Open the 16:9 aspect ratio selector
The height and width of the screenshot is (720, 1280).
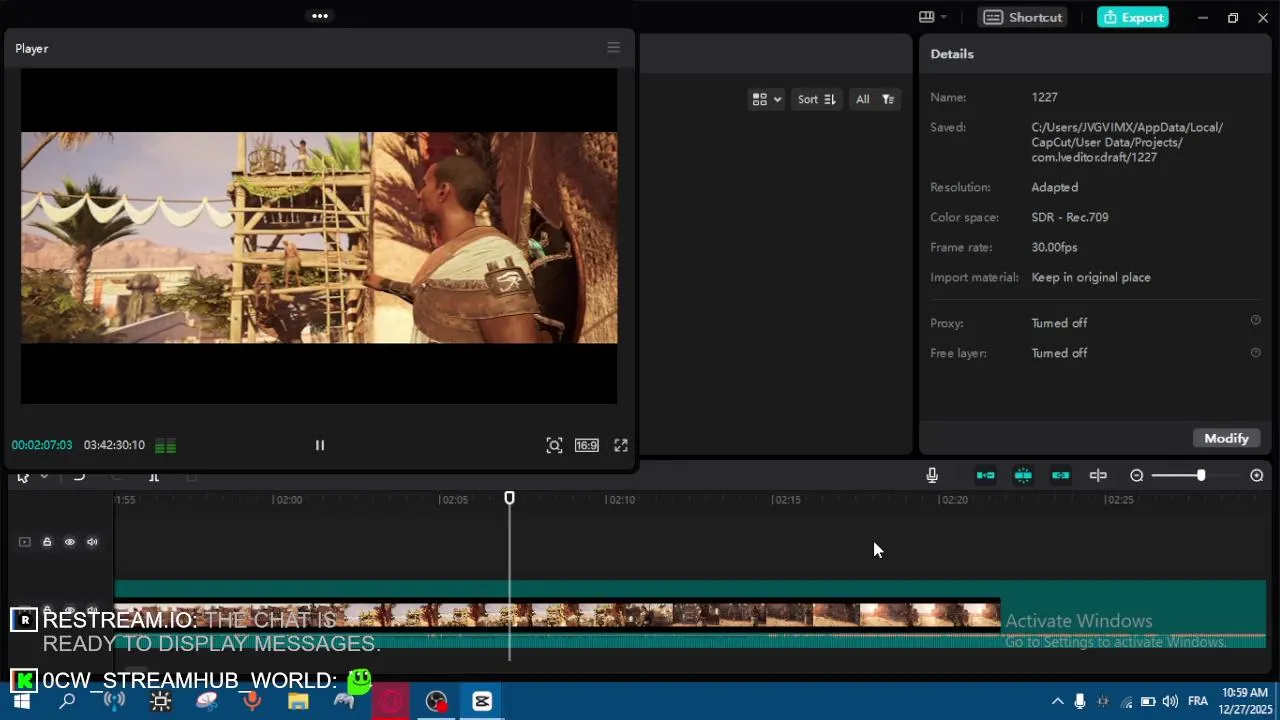(x=587, y=445)
